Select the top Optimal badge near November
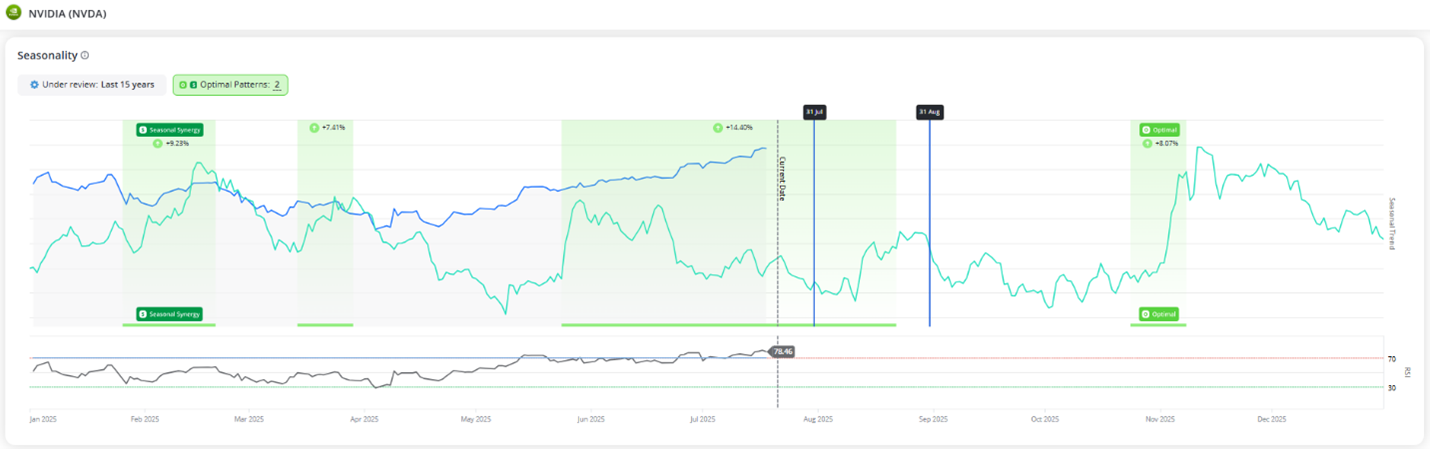 (1160, 130)
